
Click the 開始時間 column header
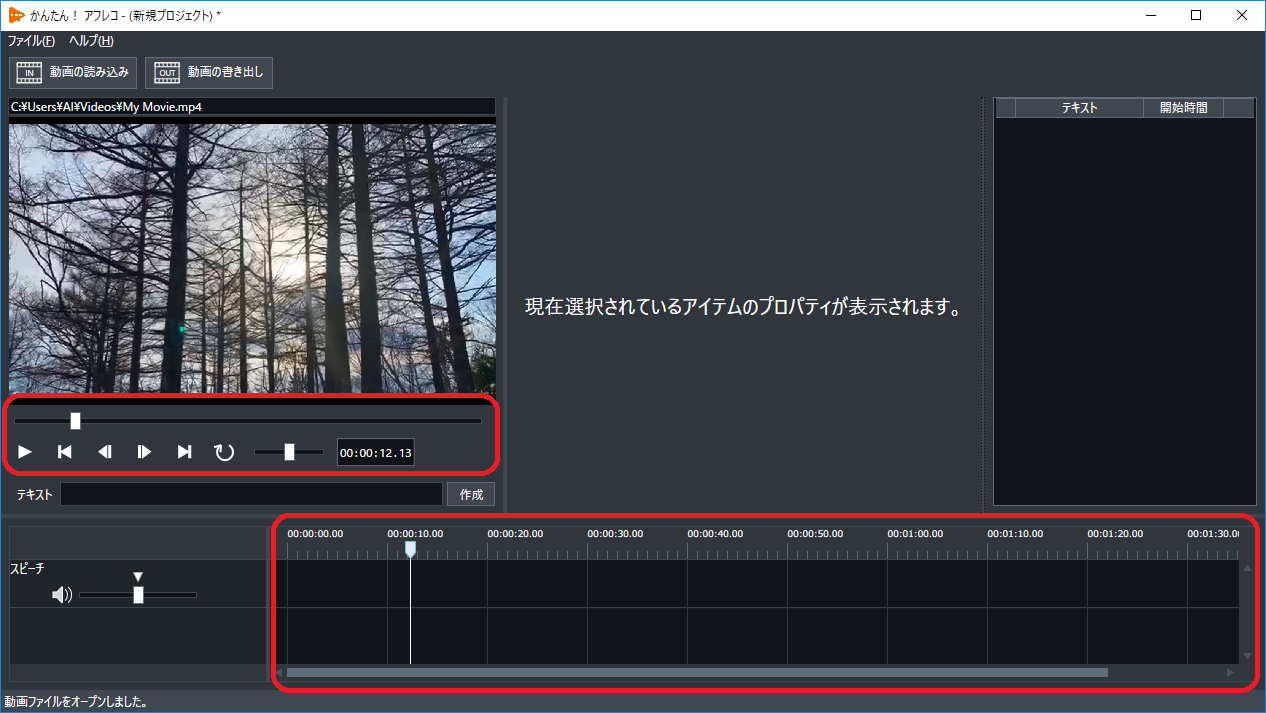[1183, 108]
